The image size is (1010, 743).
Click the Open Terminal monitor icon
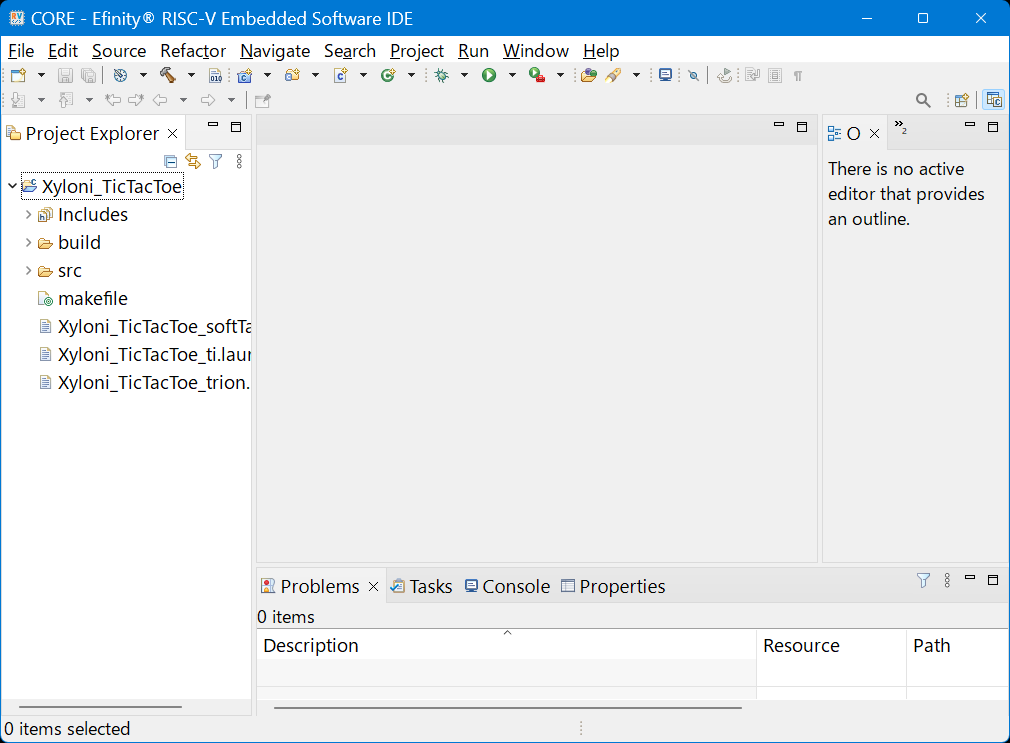[x=665, y=75]
